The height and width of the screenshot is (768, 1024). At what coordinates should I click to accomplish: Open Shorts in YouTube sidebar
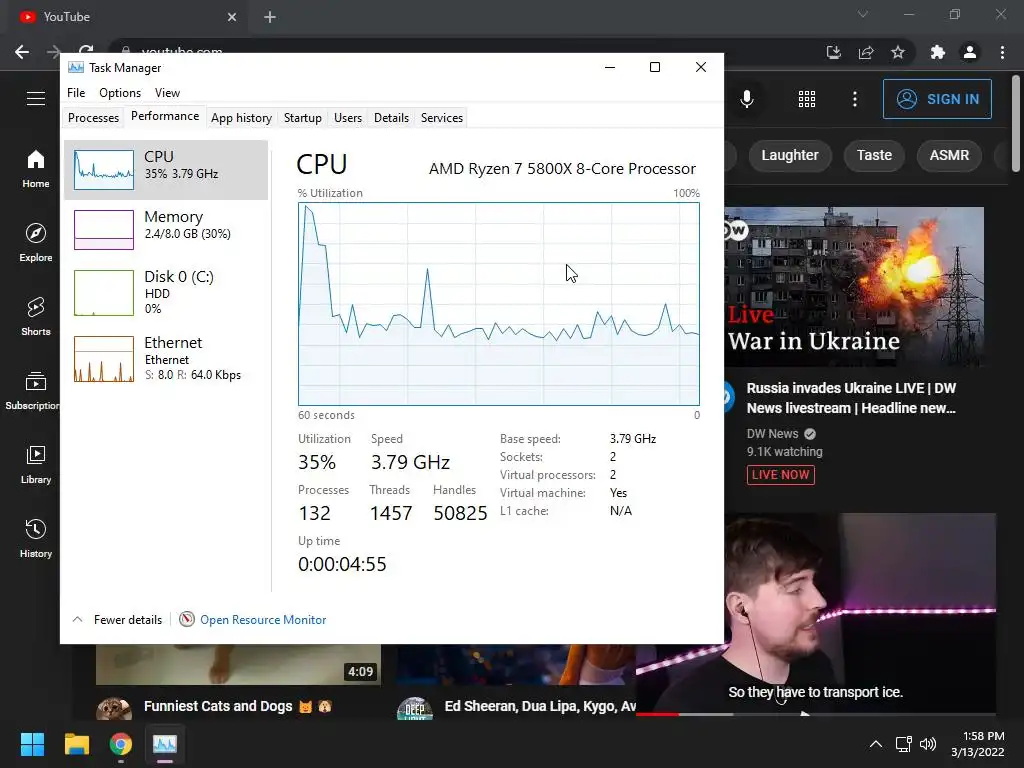pyautogui.click(x=35, y=316)
